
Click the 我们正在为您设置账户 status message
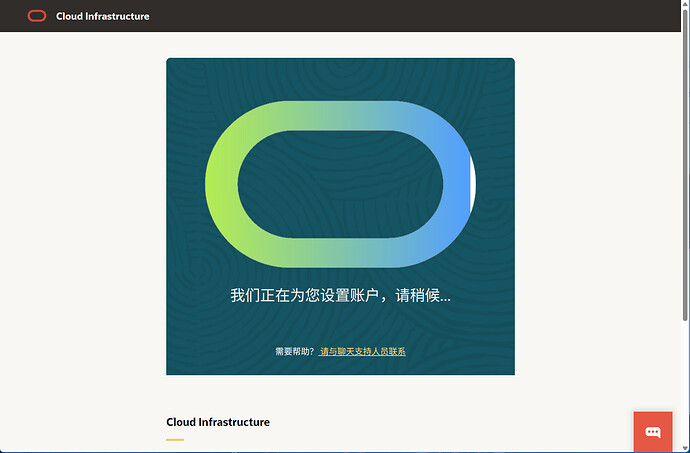click(340, 295)
